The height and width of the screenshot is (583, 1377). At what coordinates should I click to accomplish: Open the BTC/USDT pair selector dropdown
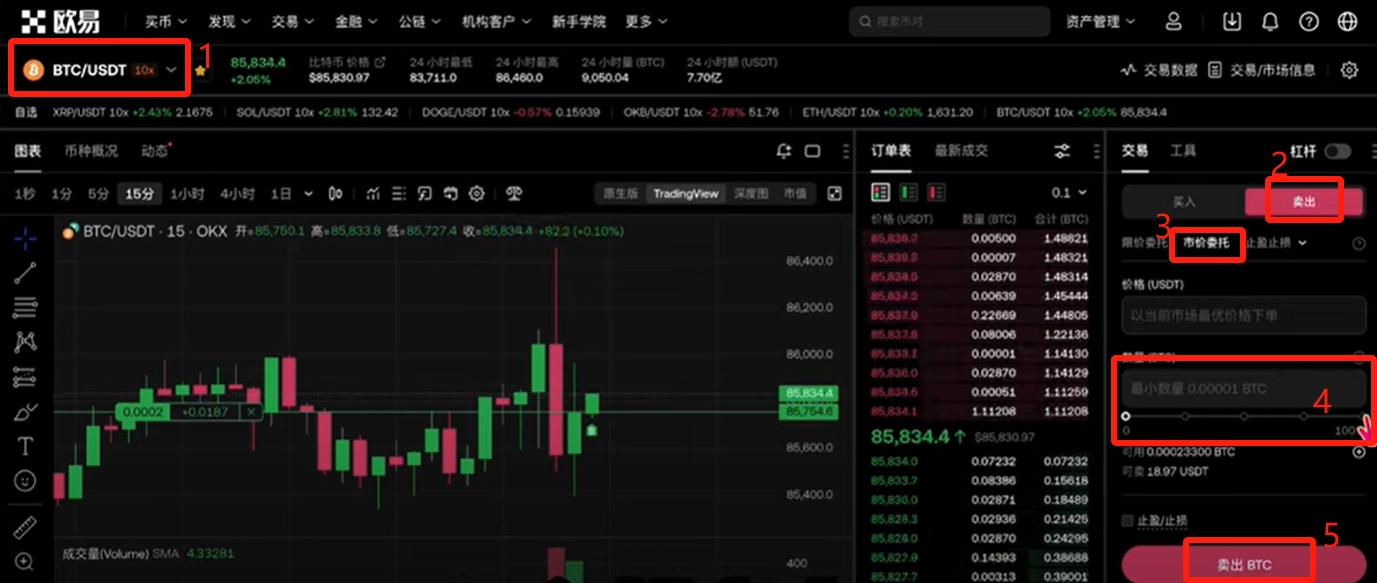point(100,70)
